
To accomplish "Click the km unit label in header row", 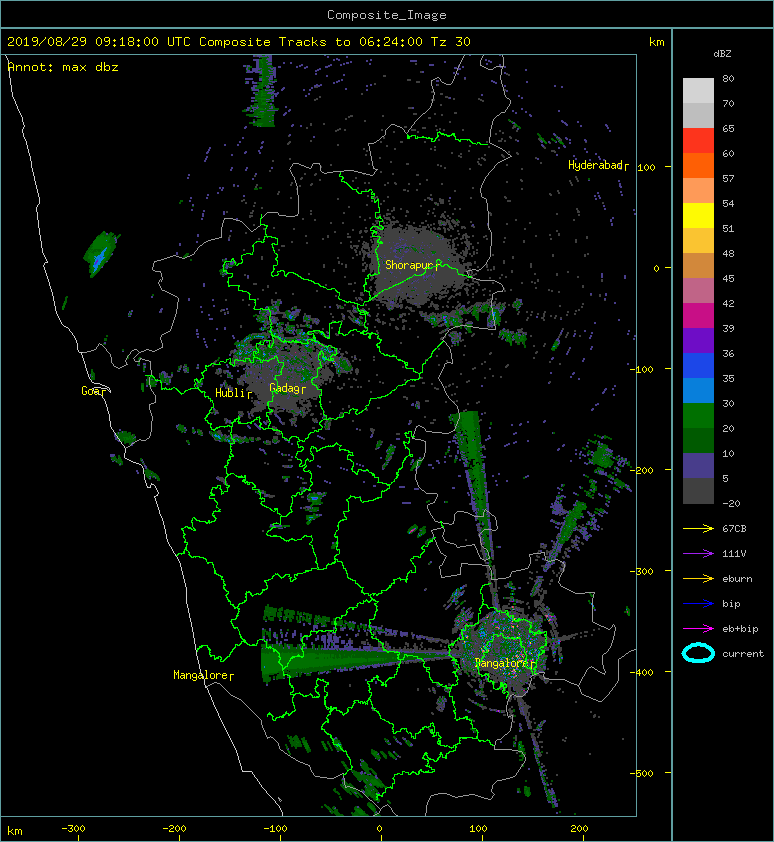I will pyautogui.click(x=656, y=42).
